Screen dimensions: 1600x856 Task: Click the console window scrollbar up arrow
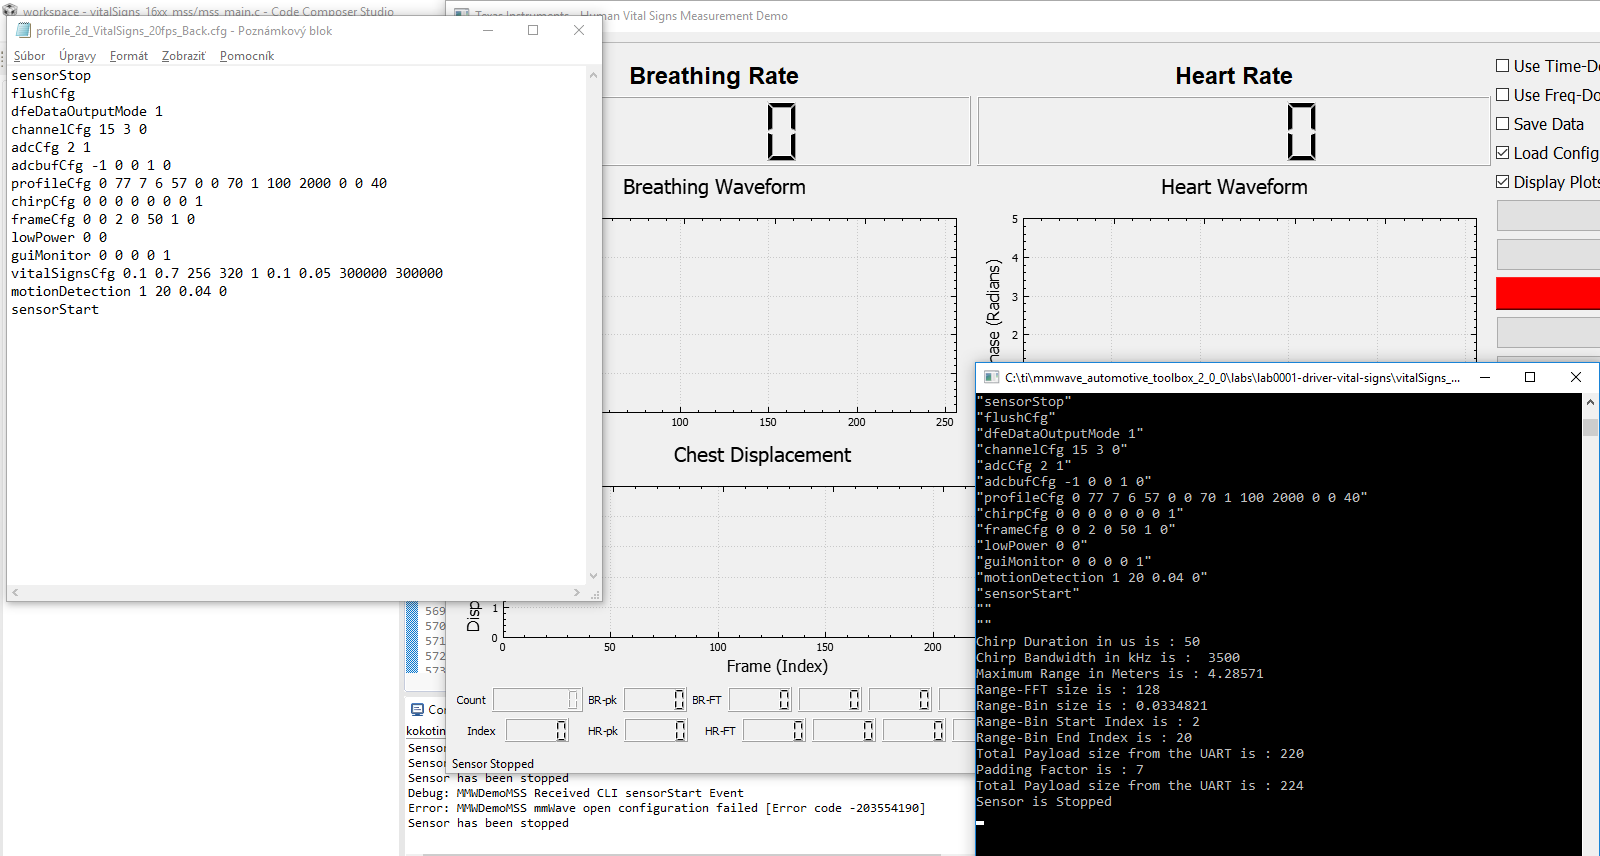tap(1590, 402)
